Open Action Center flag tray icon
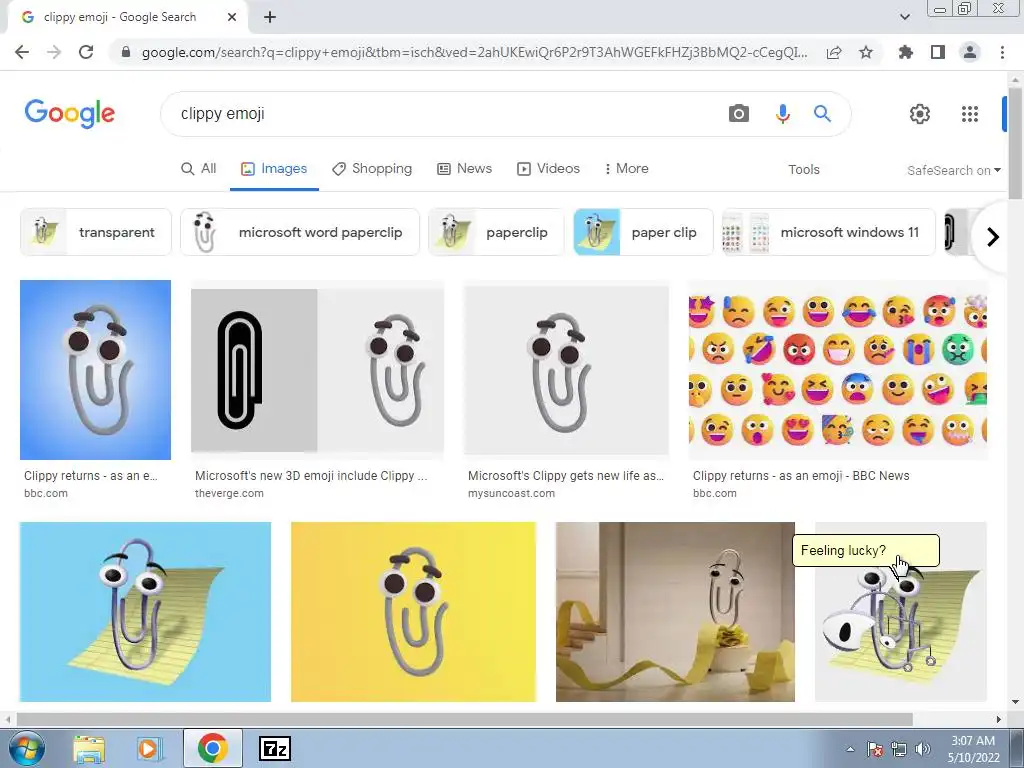 click(875, 749)
